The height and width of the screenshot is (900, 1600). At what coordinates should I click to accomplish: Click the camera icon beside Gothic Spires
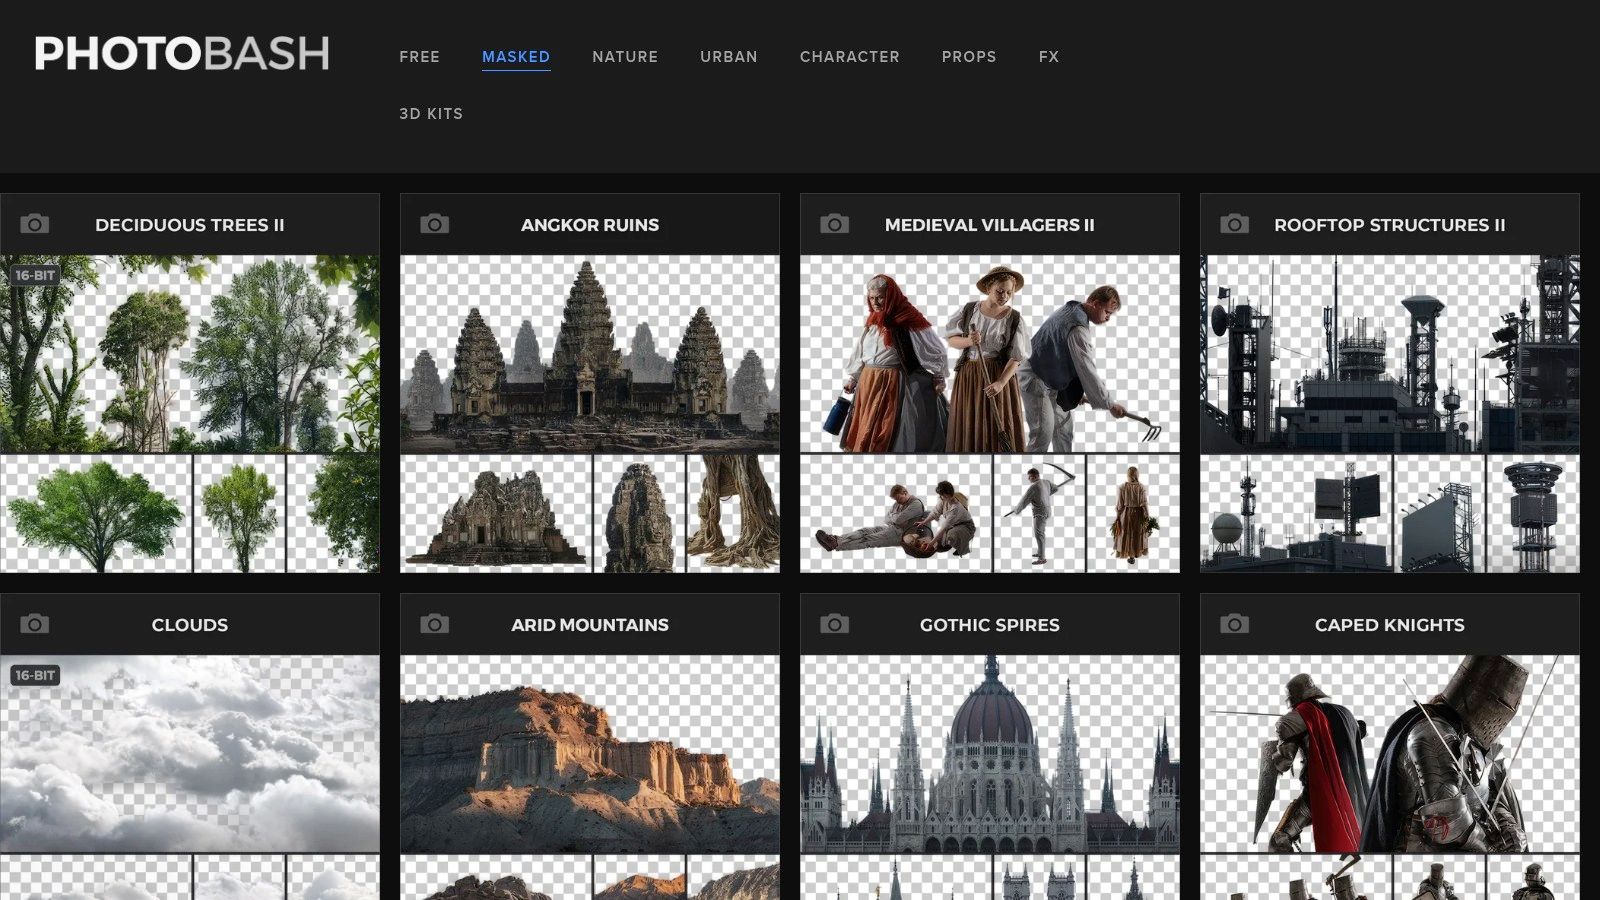[x=835, y=624]
